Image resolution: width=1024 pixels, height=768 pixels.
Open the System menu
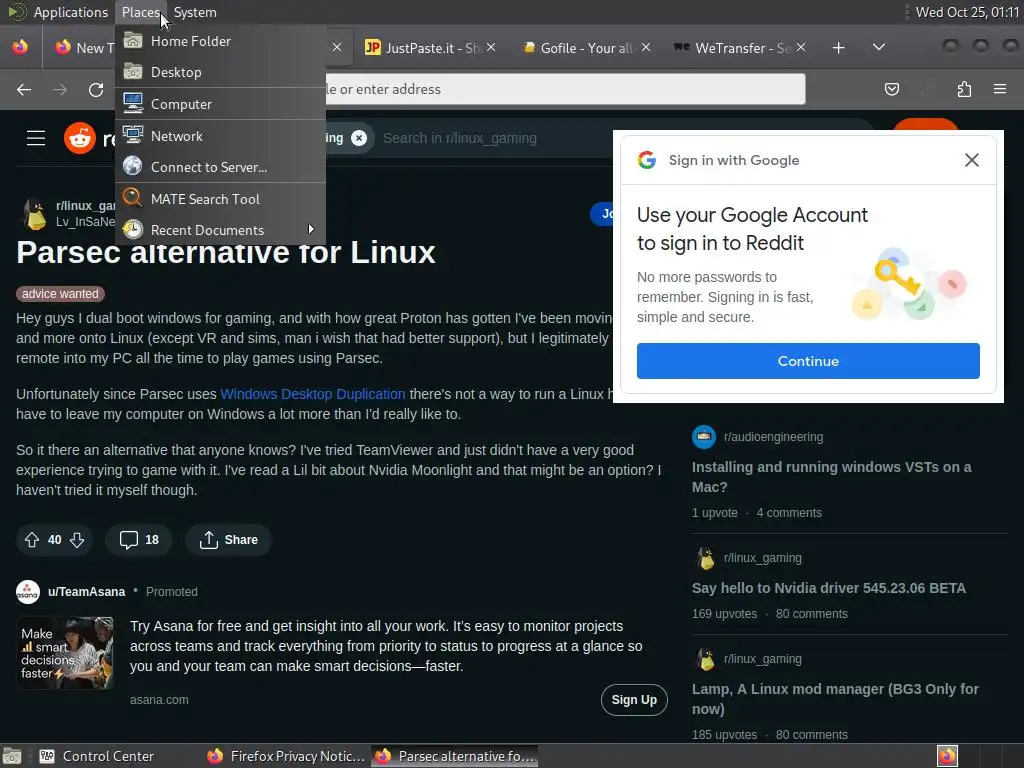point(195,12)
